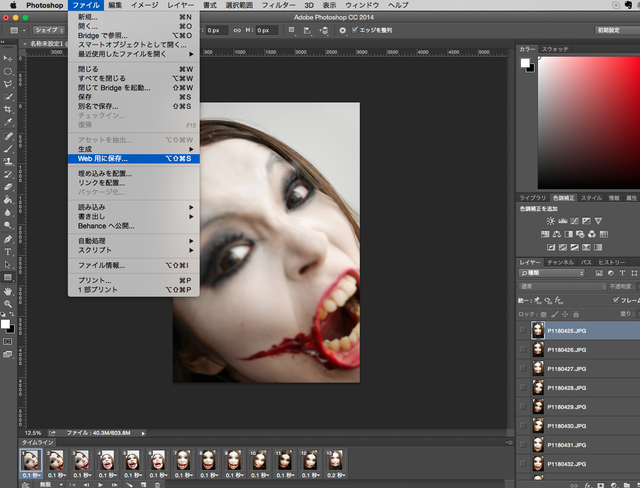Select the Eraser tool

point(8,187)
